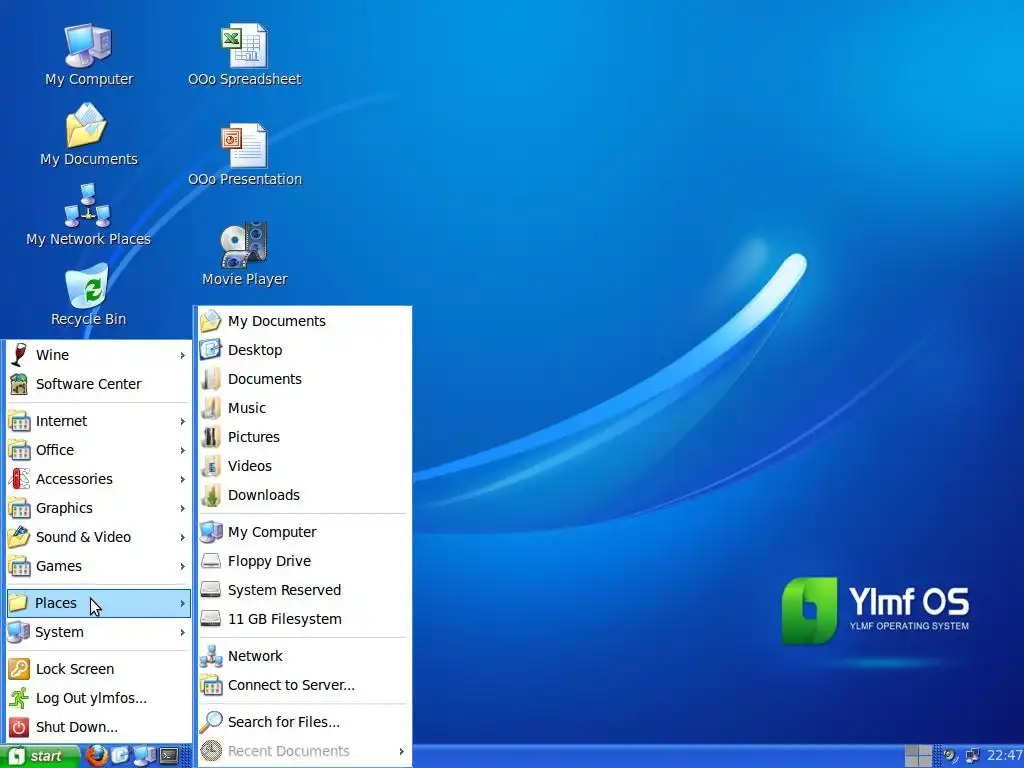The height and width of the screenshot is (768, 1024).
Task: Click Show Desktop icon in taskbar
Action: (120, 756)
